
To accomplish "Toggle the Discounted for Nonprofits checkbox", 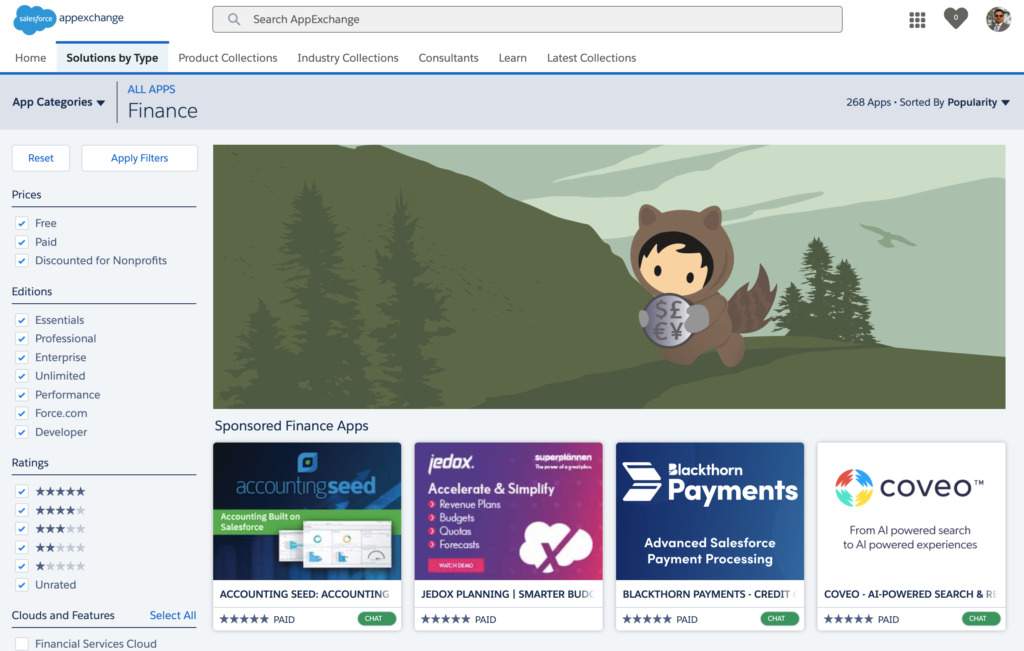I will coord(22,261).
